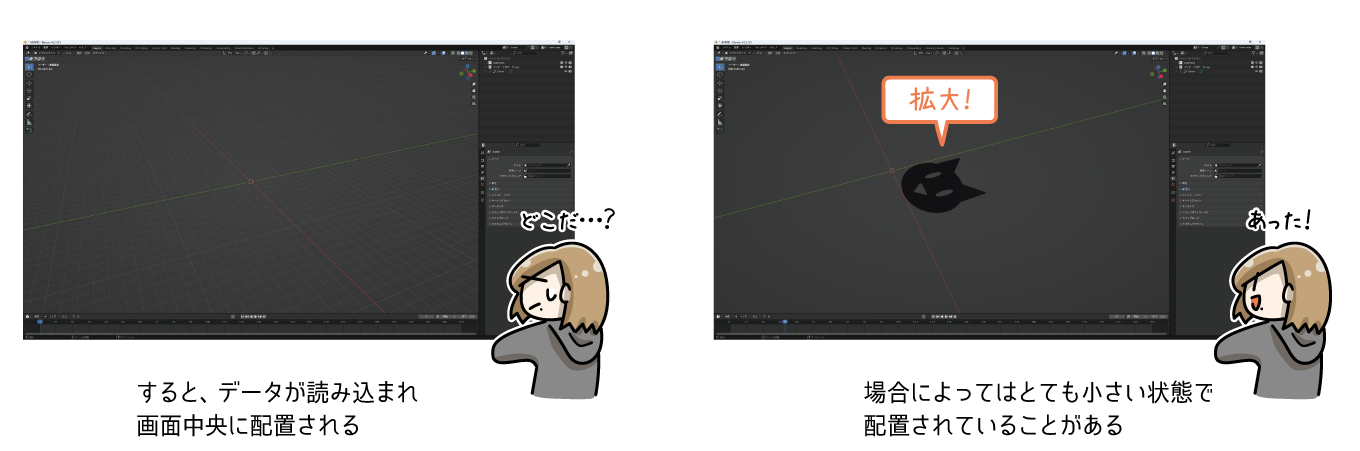Click the navigation gizmo in left Blender screenshot
This screenshot has width=1360, height=451.
pyautogui.click(x=470, y=72)
